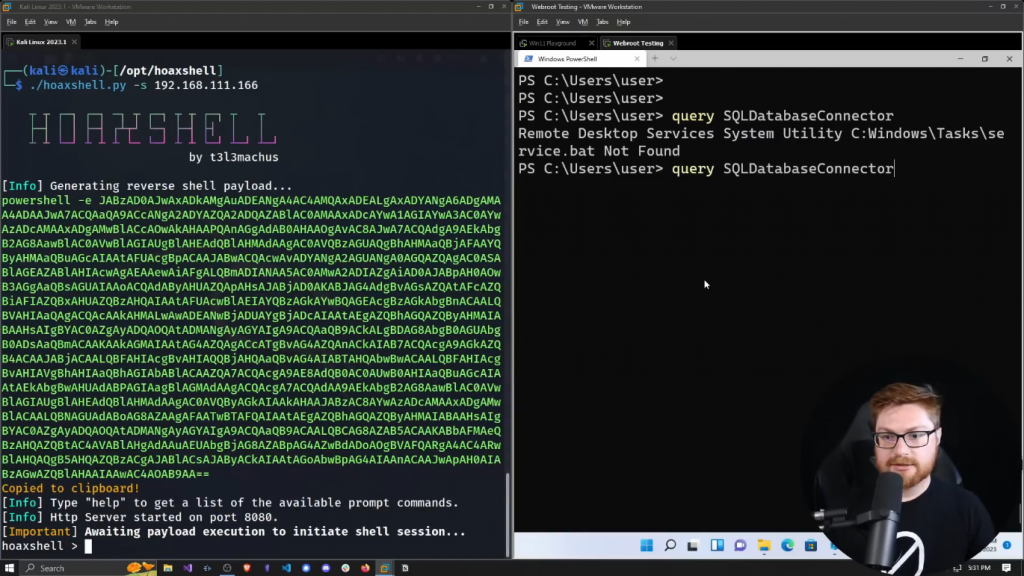Open the Windows 11 Start button in VM
This screenshot has height=576, width=1024.
(x=647, y=545)
